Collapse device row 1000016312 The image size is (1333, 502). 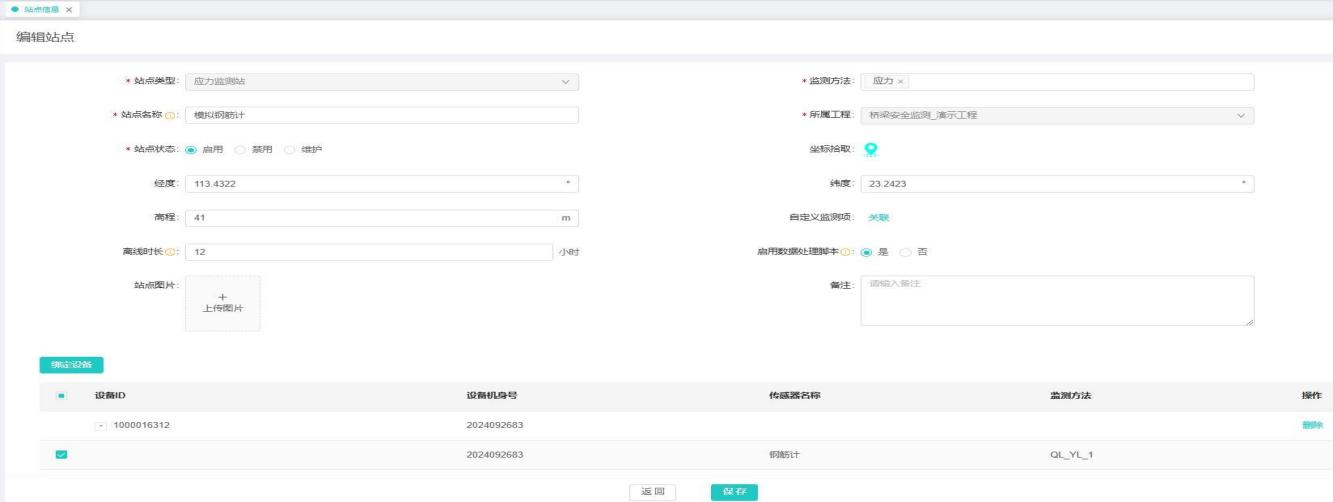(100, 425)
